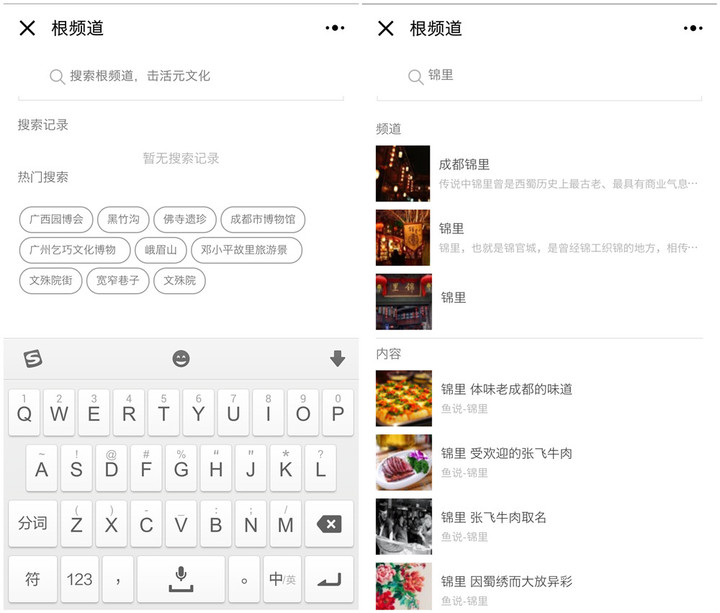Viewport: 720px width, 613px height.
Task: Tap the G key
Action: tap(181, 468)
